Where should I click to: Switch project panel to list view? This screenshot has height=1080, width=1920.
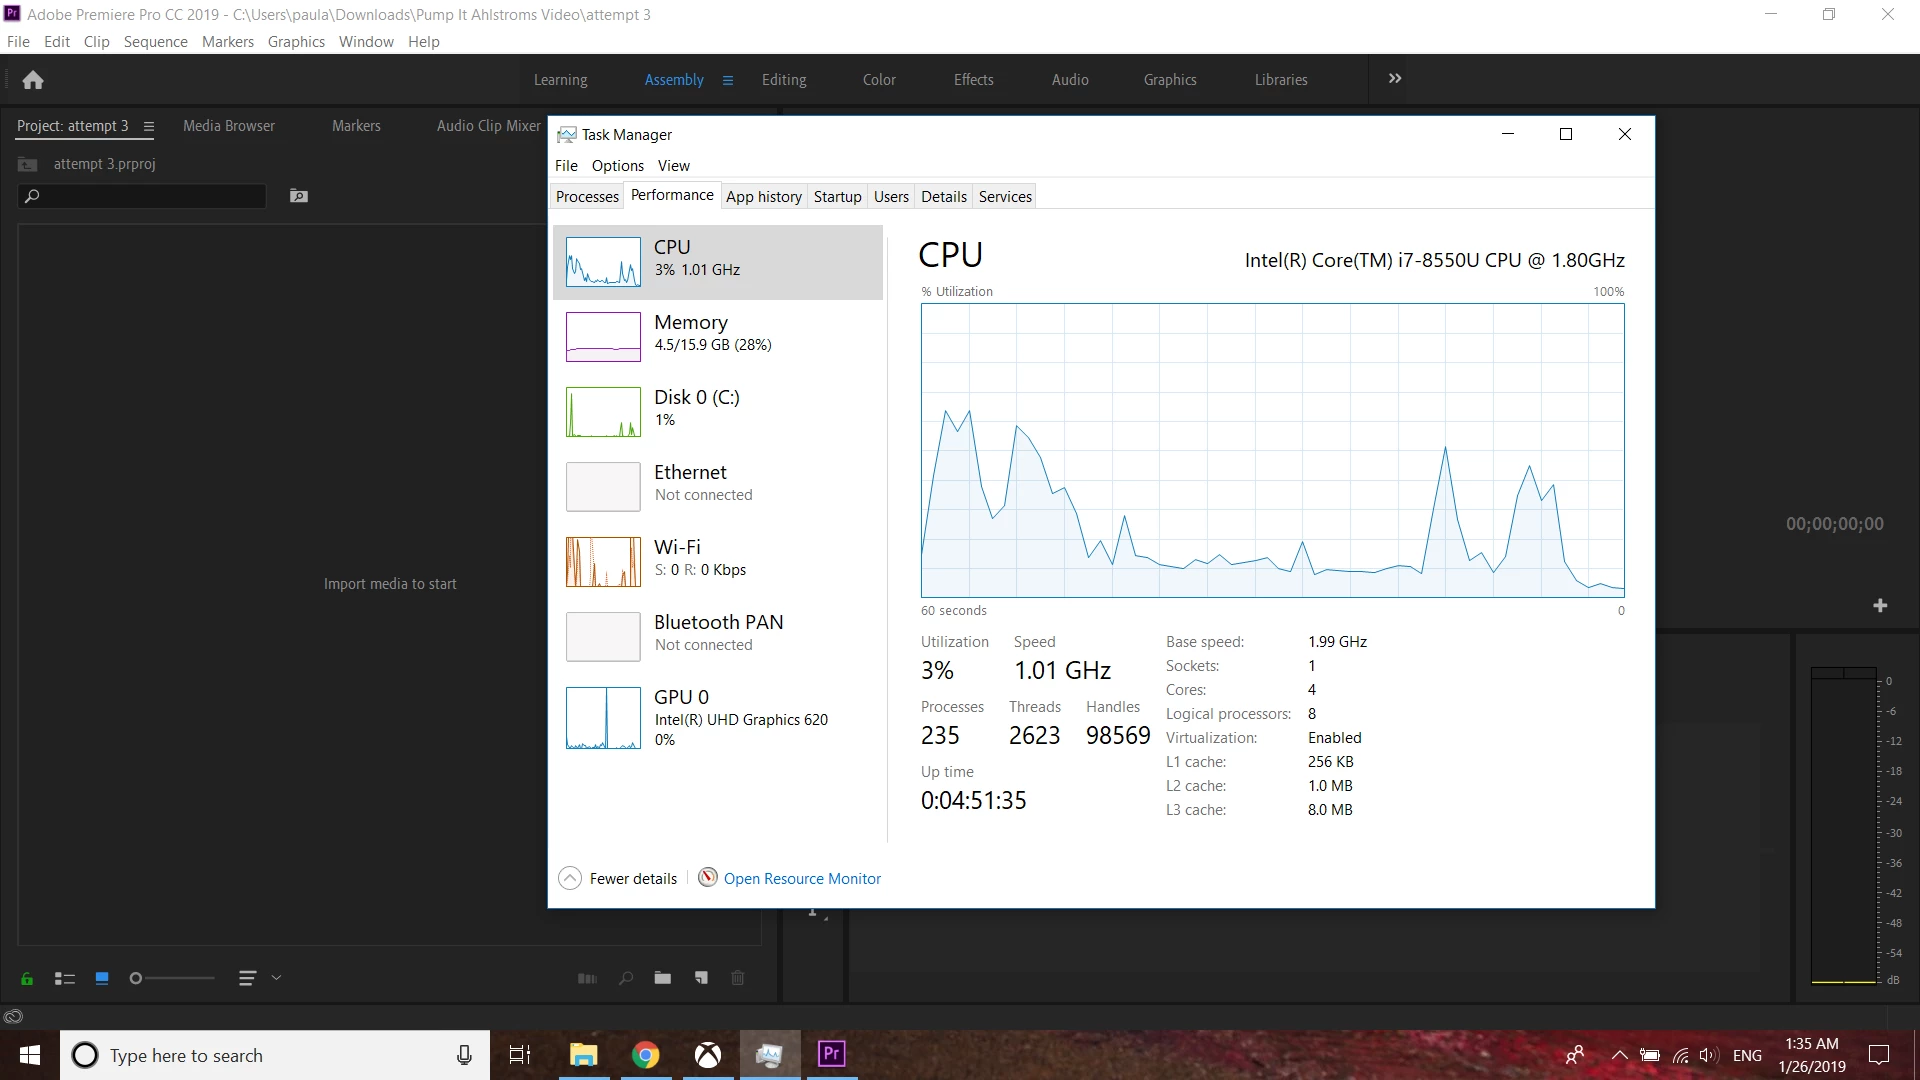[x=65, y=979]
